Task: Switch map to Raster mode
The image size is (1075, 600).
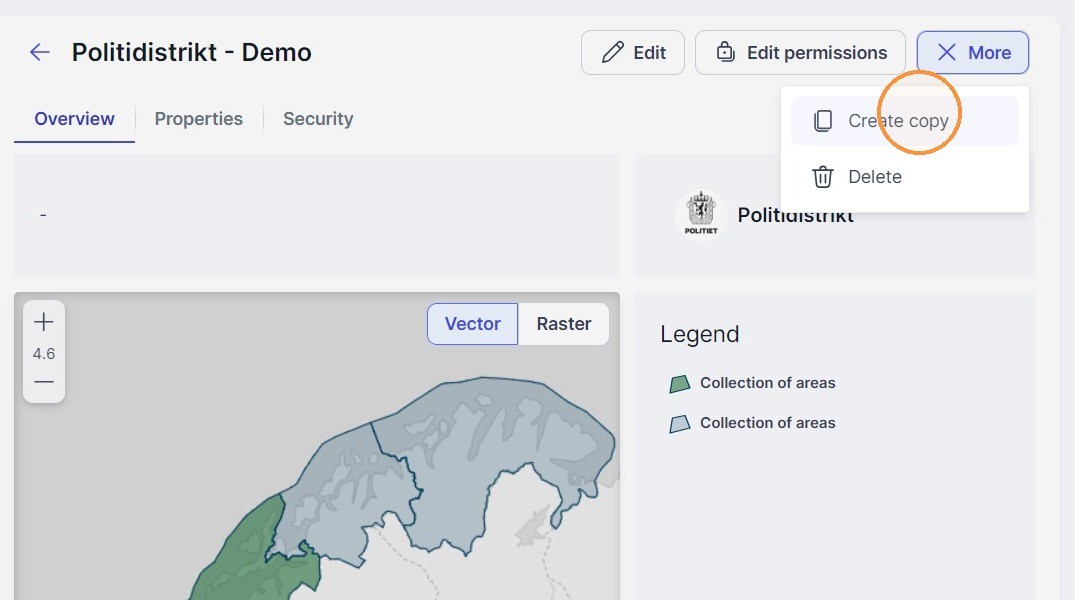Action: pos(564,324)
